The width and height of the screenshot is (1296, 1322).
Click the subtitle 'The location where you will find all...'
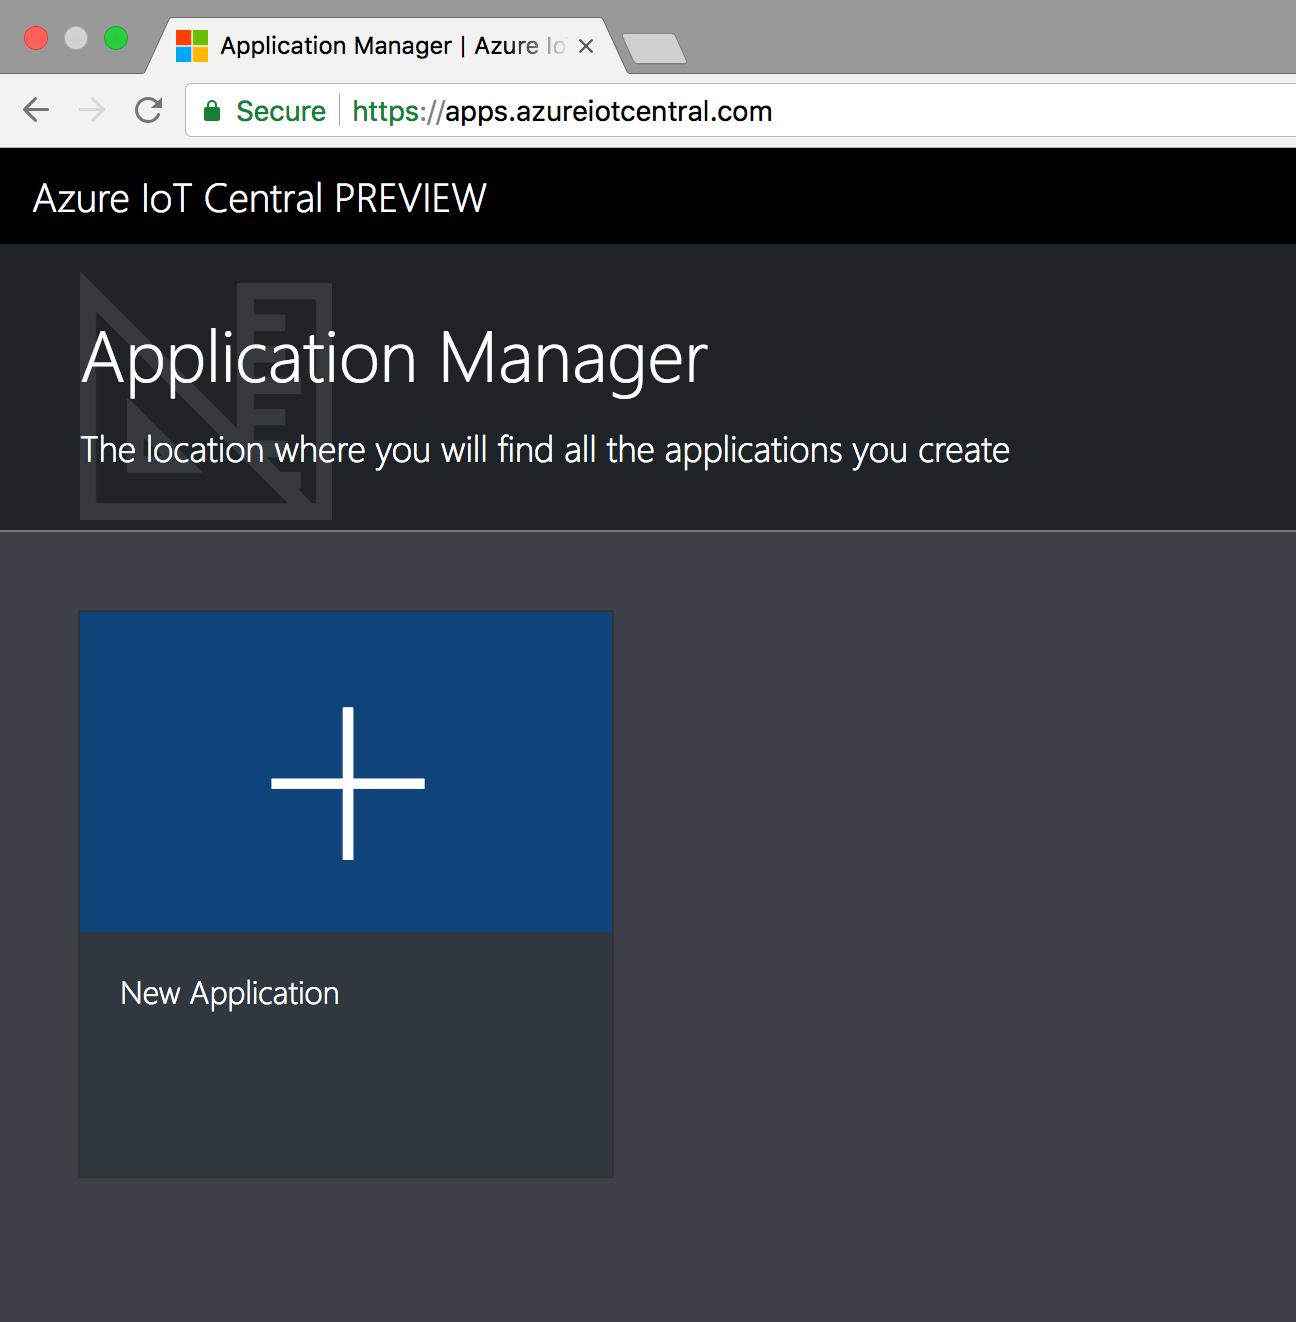(545, 450)
